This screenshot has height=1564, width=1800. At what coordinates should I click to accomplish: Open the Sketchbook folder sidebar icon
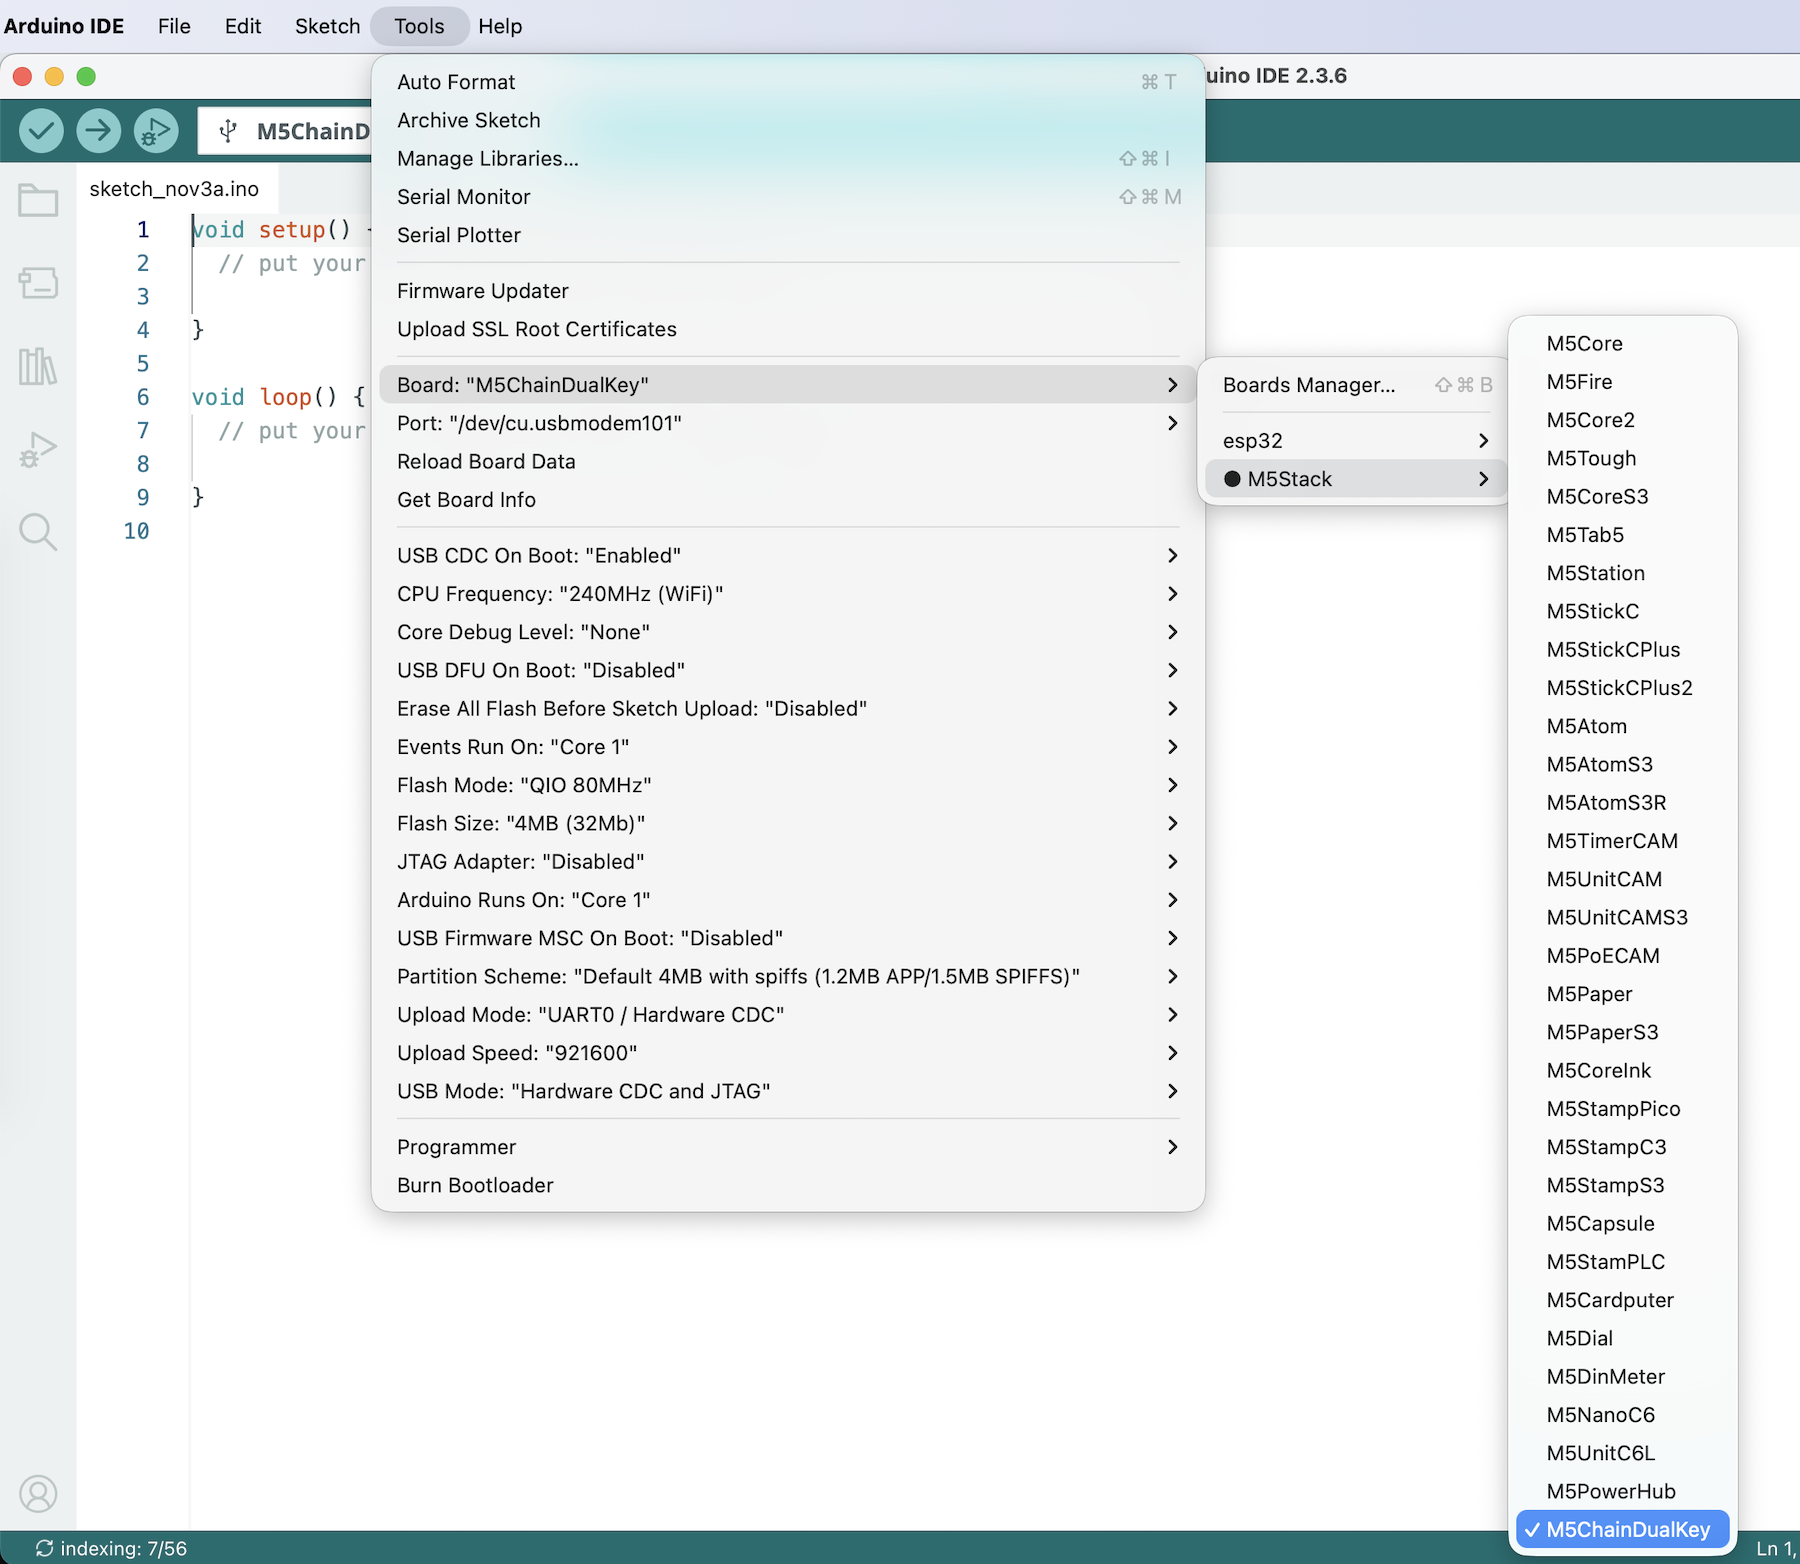38,201
